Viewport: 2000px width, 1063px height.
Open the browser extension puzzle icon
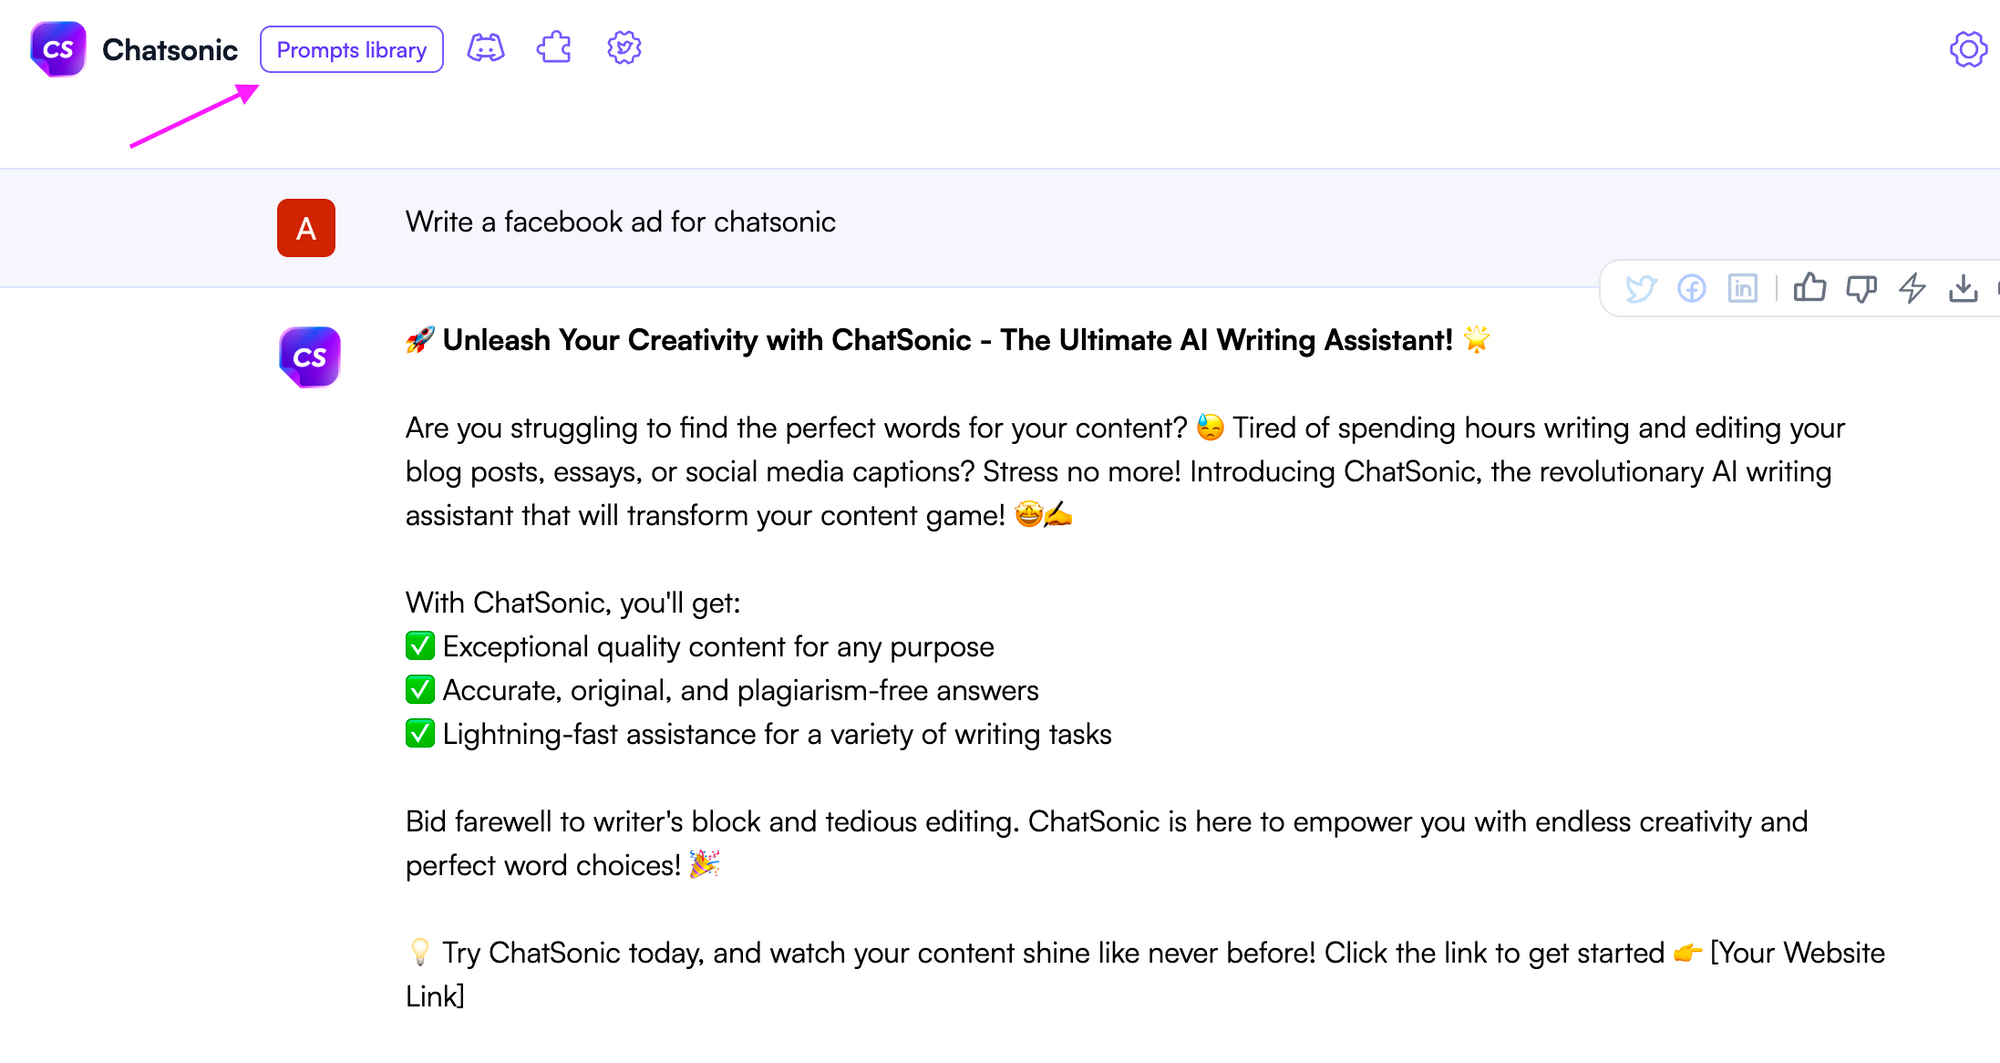pos(553,47)
